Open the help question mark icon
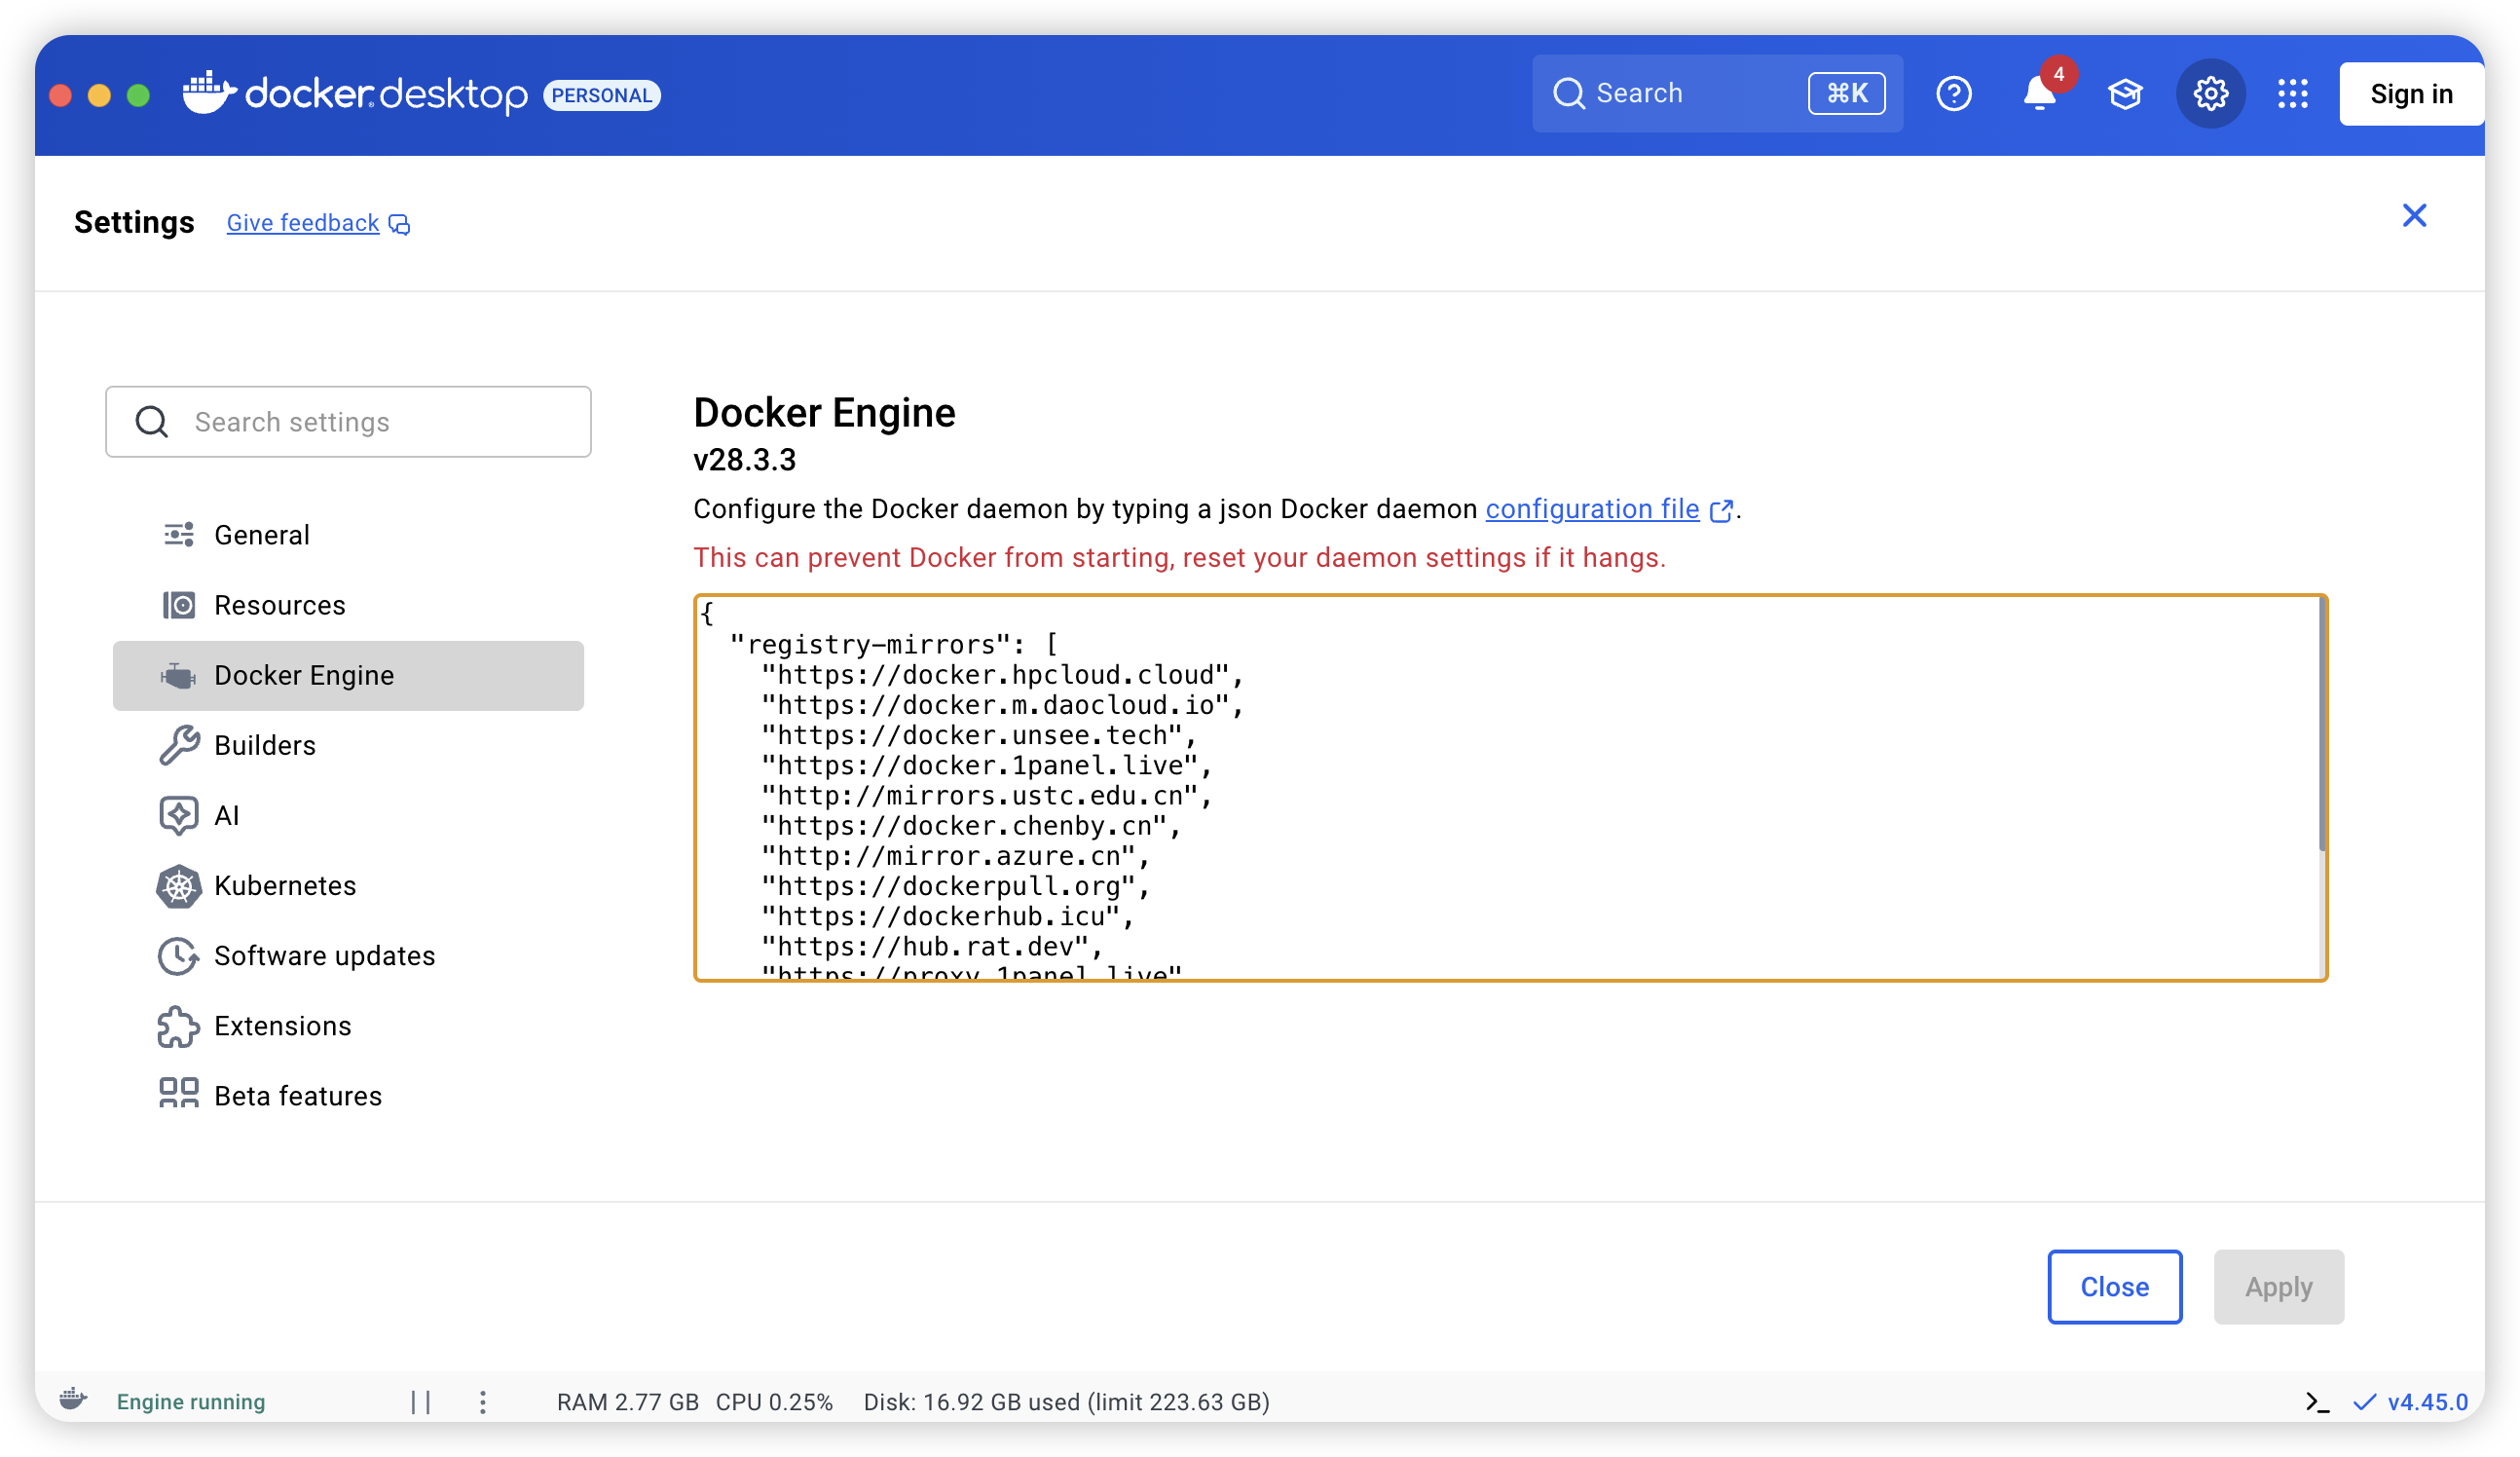Screen dimensions: 2520x1457 pos(1953,94)
